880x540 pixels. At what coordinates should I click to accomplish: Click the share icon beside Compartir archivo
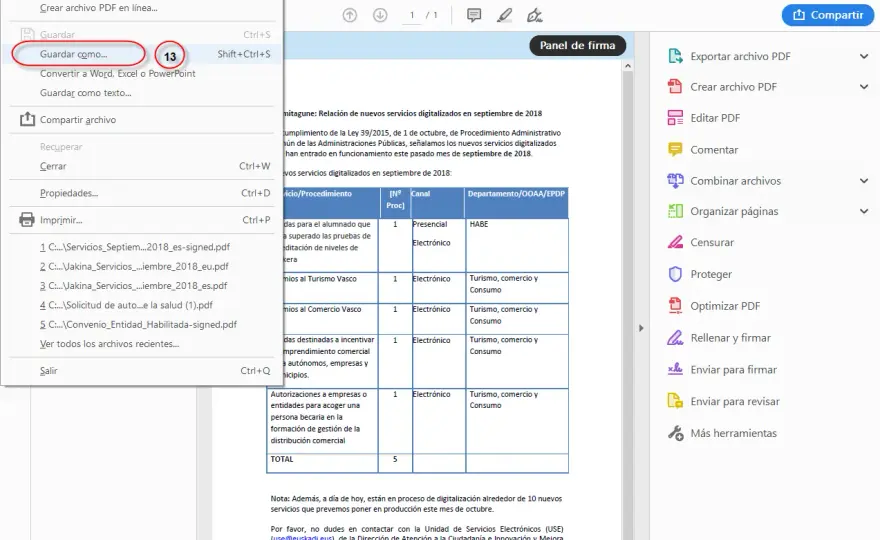(27, 119)
